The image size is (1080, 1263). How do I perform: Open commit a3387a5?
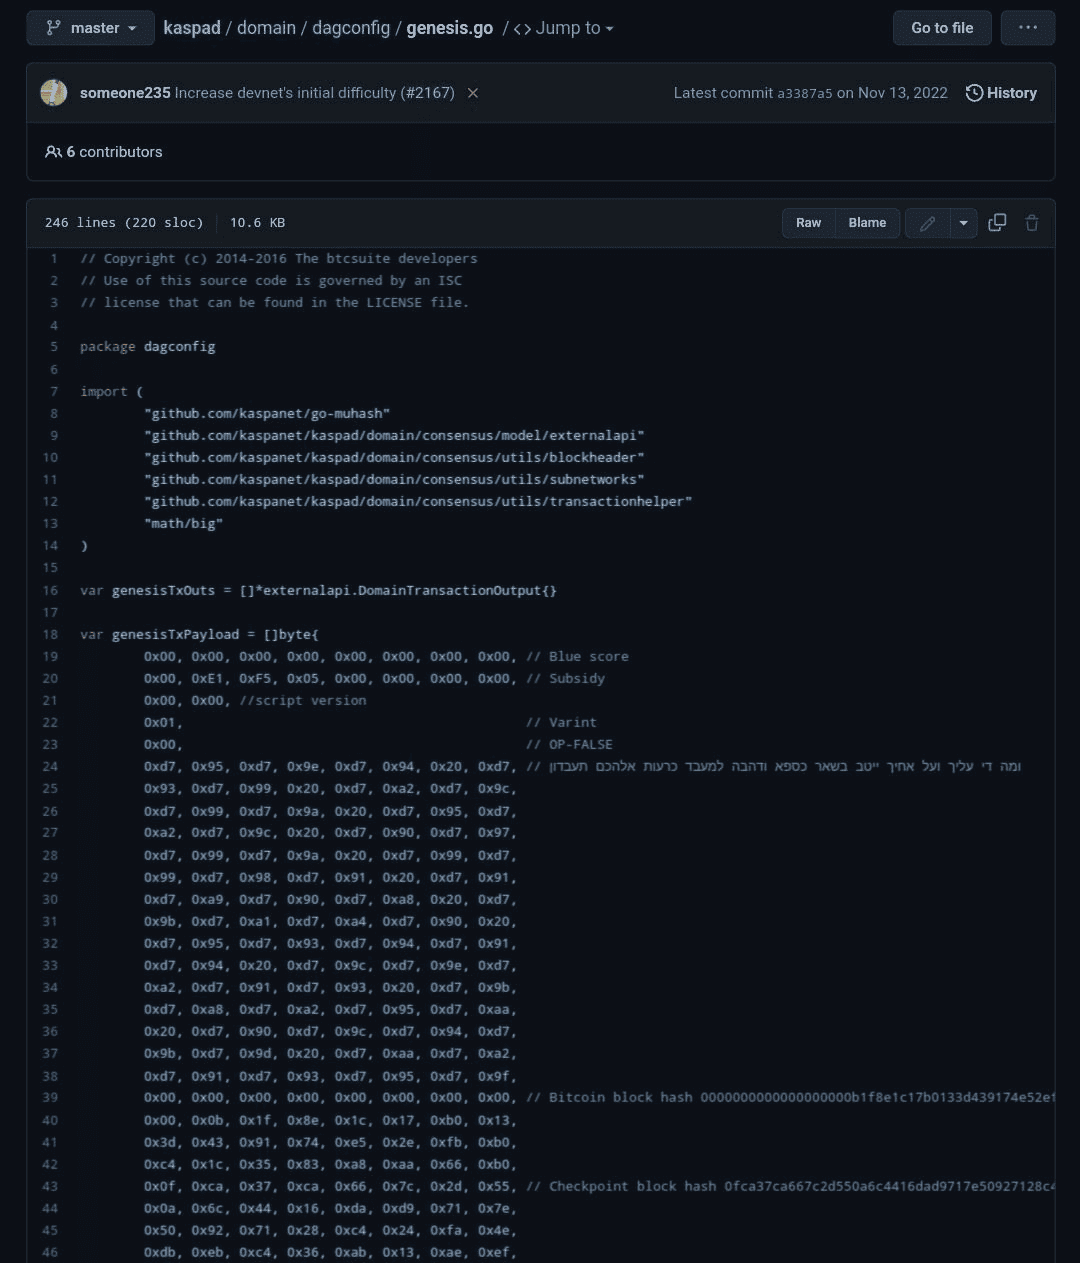pos(805,93)
